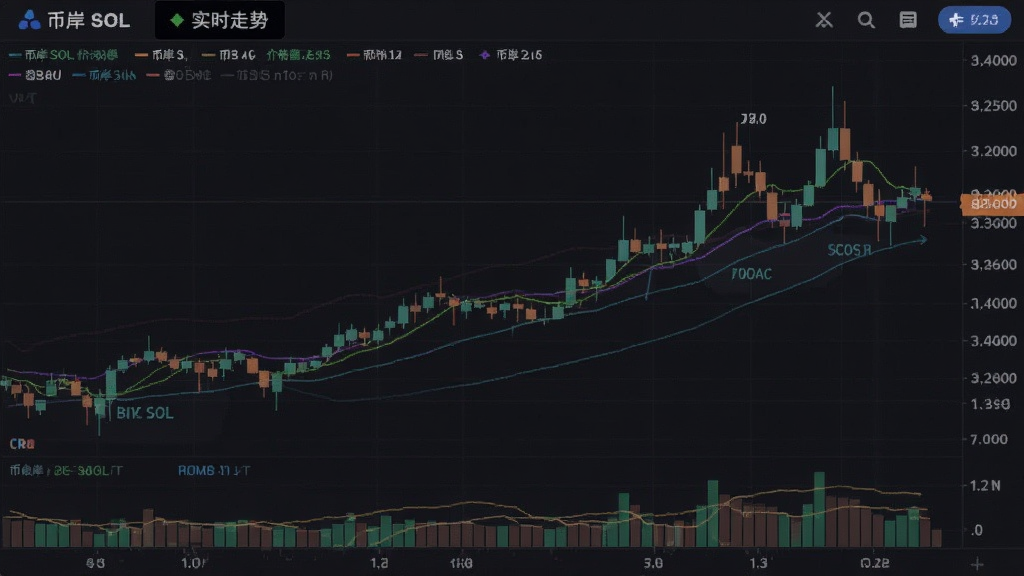The width and height of the screenshot is (1024, 576).
Task: Click the 3,2000 price axis label
Action: [x=993, y=151]
